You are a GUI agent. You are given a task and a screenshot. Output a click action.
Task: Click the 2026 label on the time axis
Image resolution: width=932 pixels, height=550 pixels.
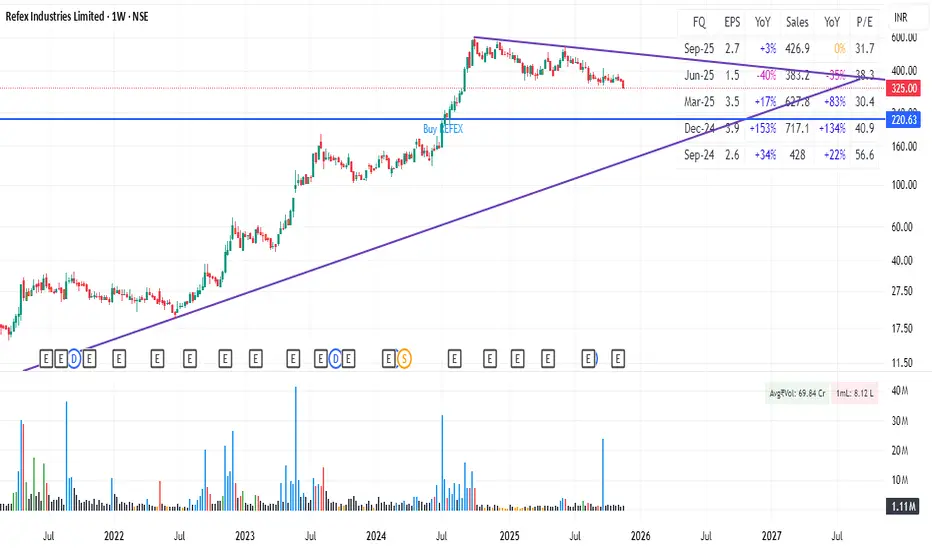tap(640, 536)
